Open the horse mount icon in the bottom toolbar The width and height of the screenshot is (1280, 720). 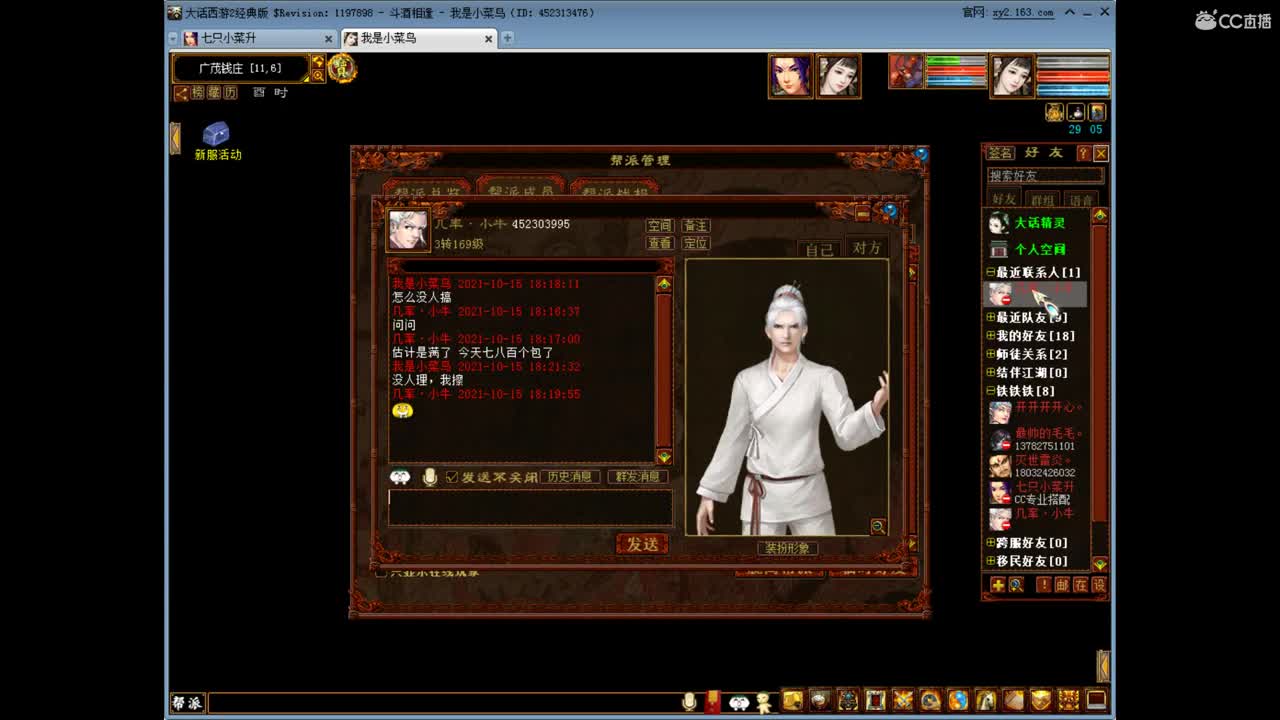985,700
